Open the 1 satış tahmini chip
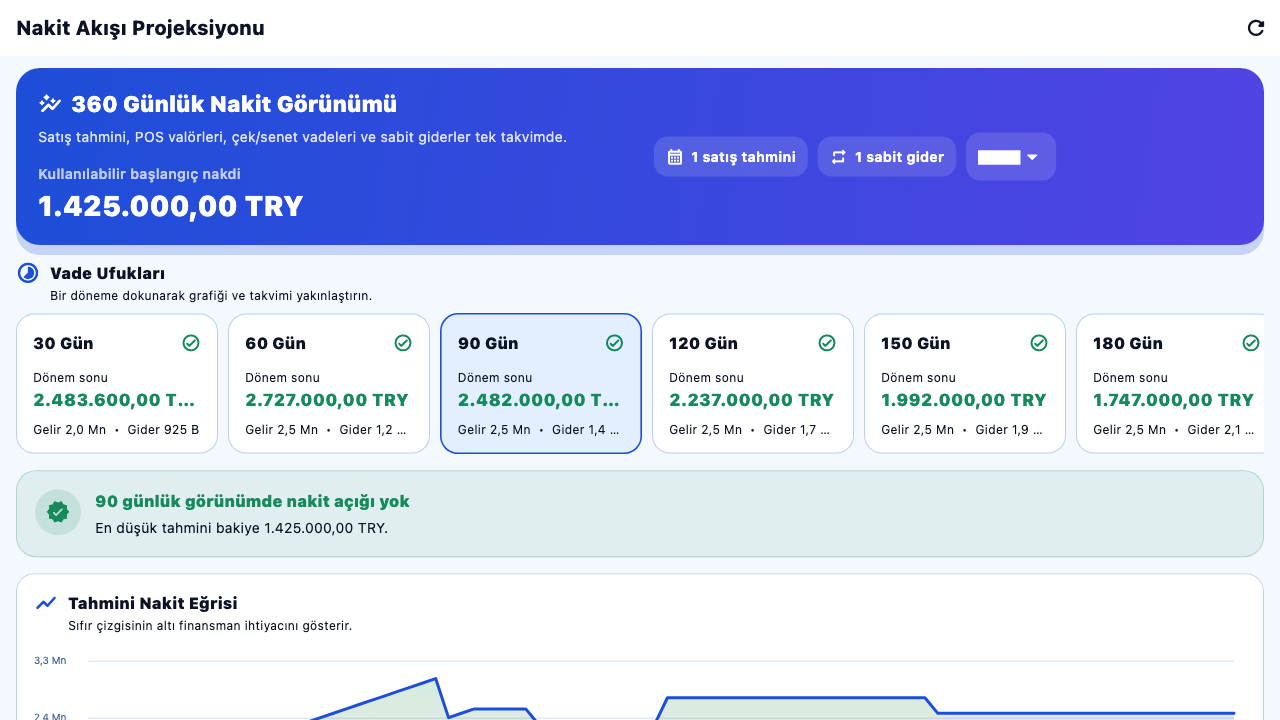Viewport: 1280px width, 720px height. click(x=731, y=157)
